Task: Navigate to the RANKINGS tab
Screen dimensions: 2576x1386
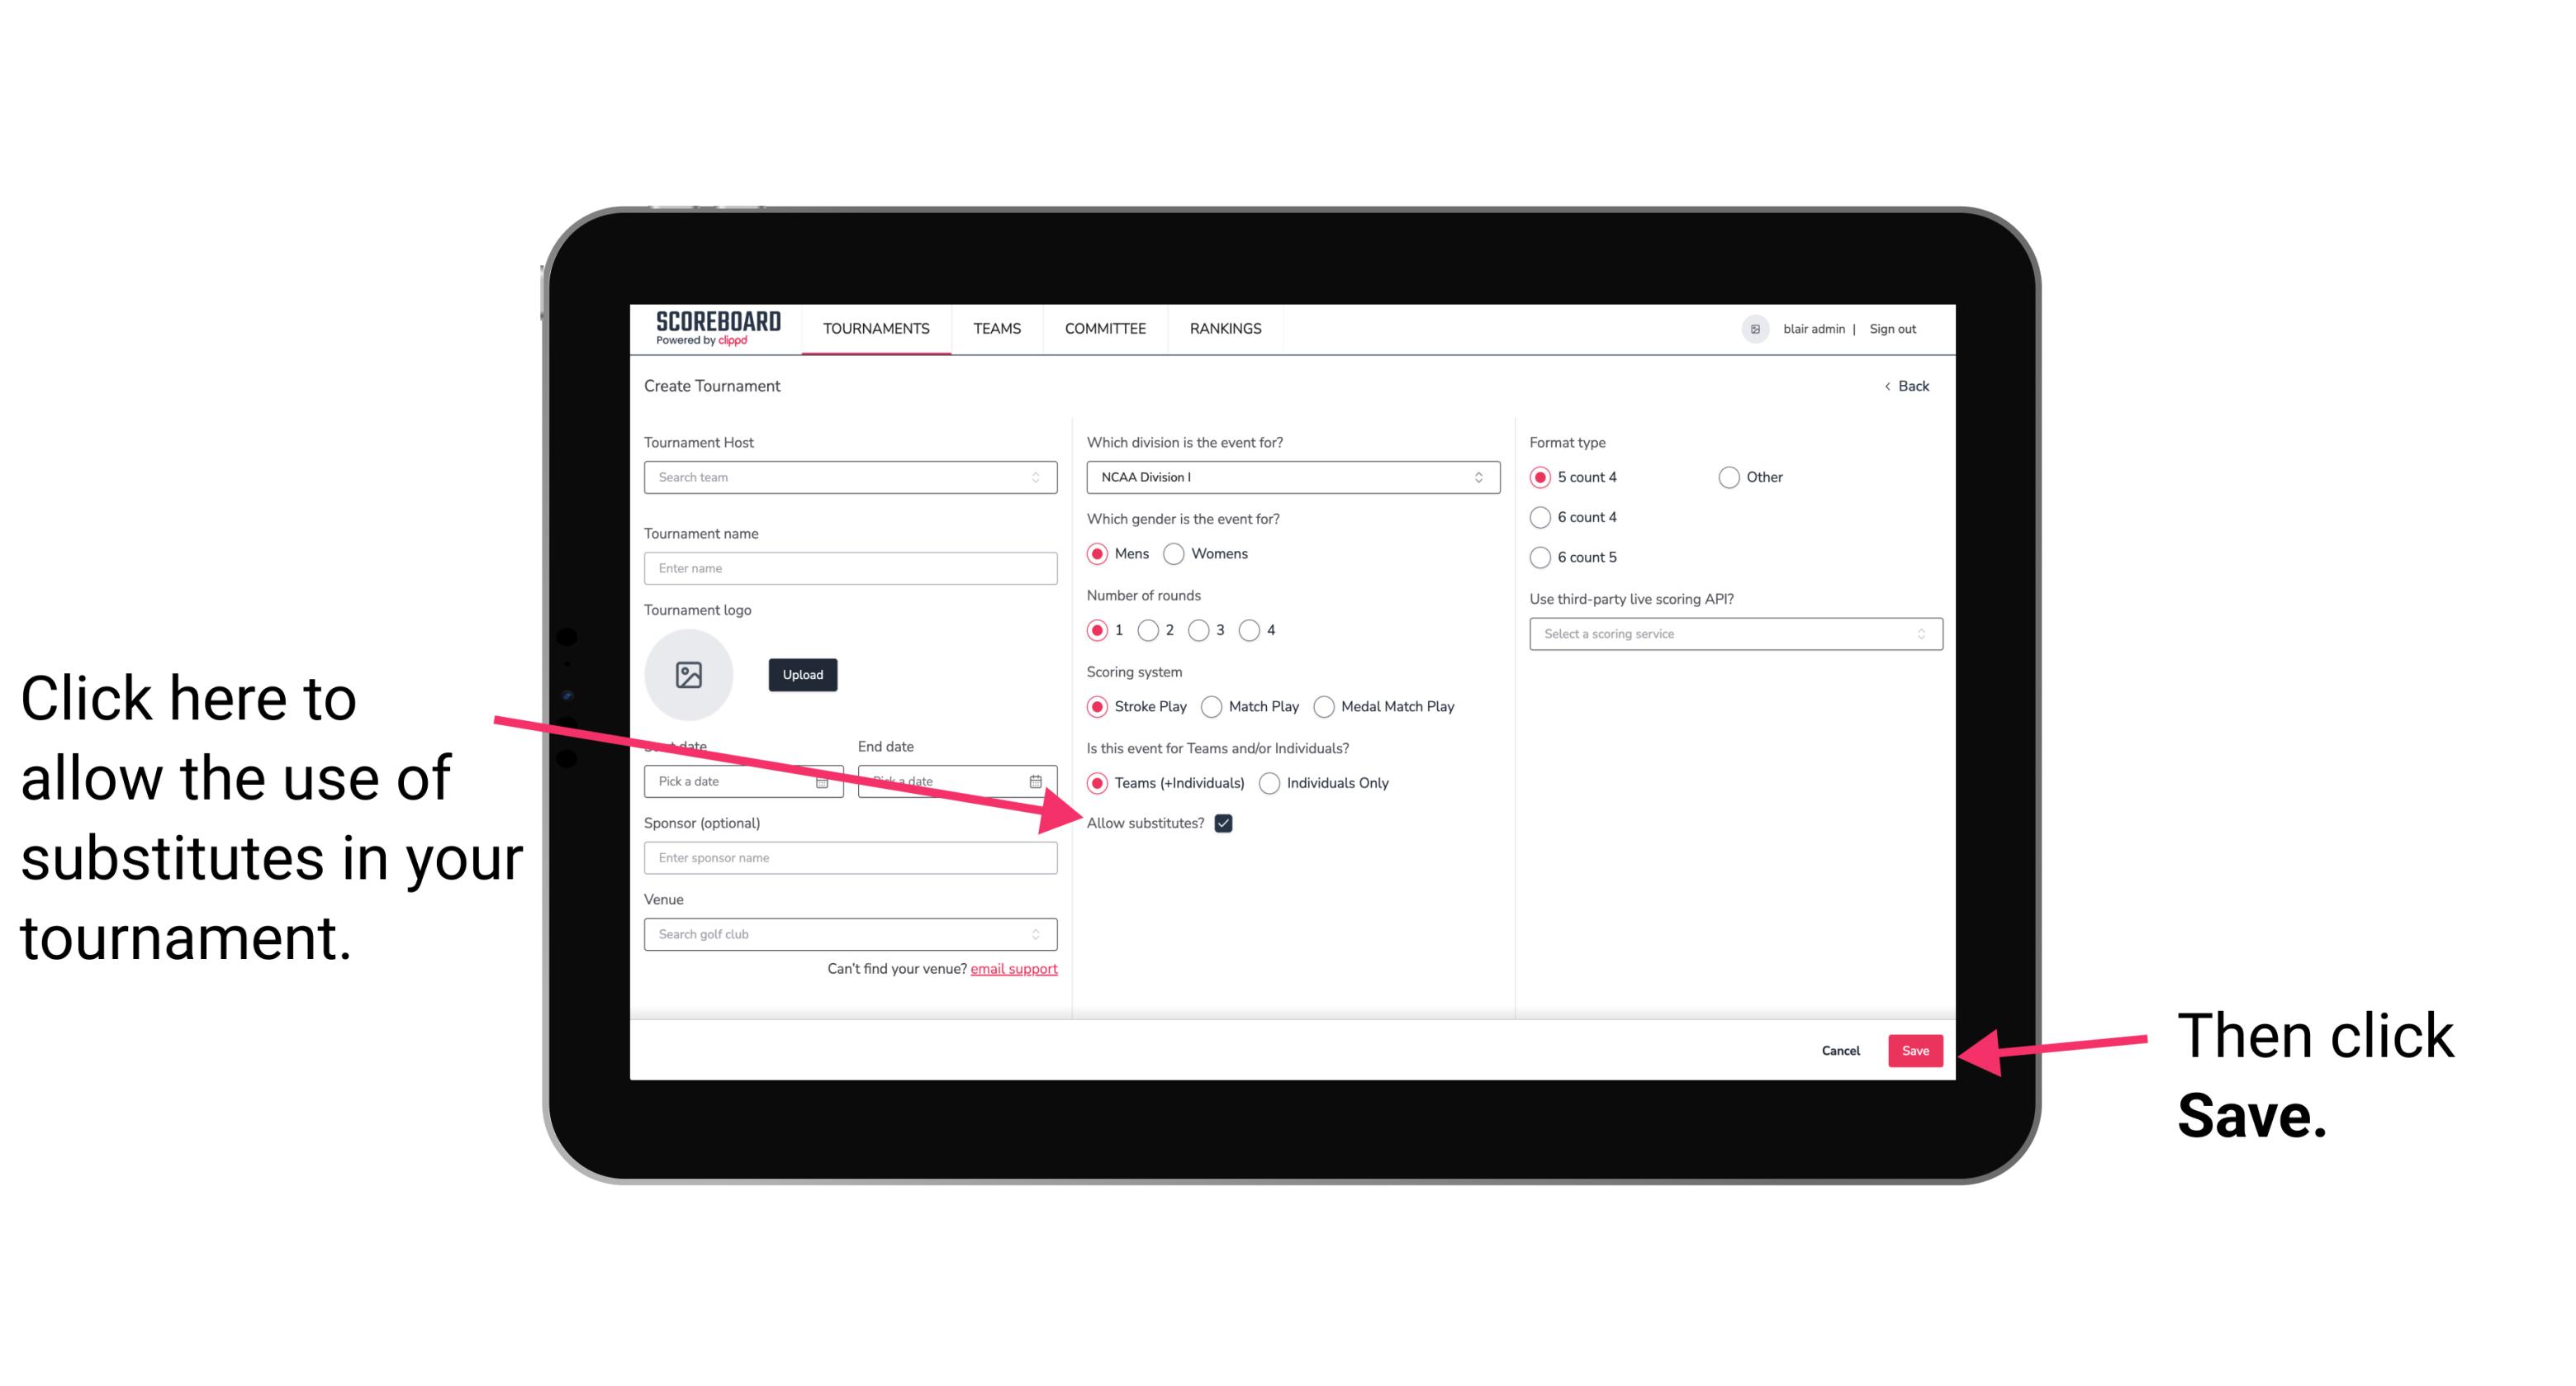Action: point(1226,330)
